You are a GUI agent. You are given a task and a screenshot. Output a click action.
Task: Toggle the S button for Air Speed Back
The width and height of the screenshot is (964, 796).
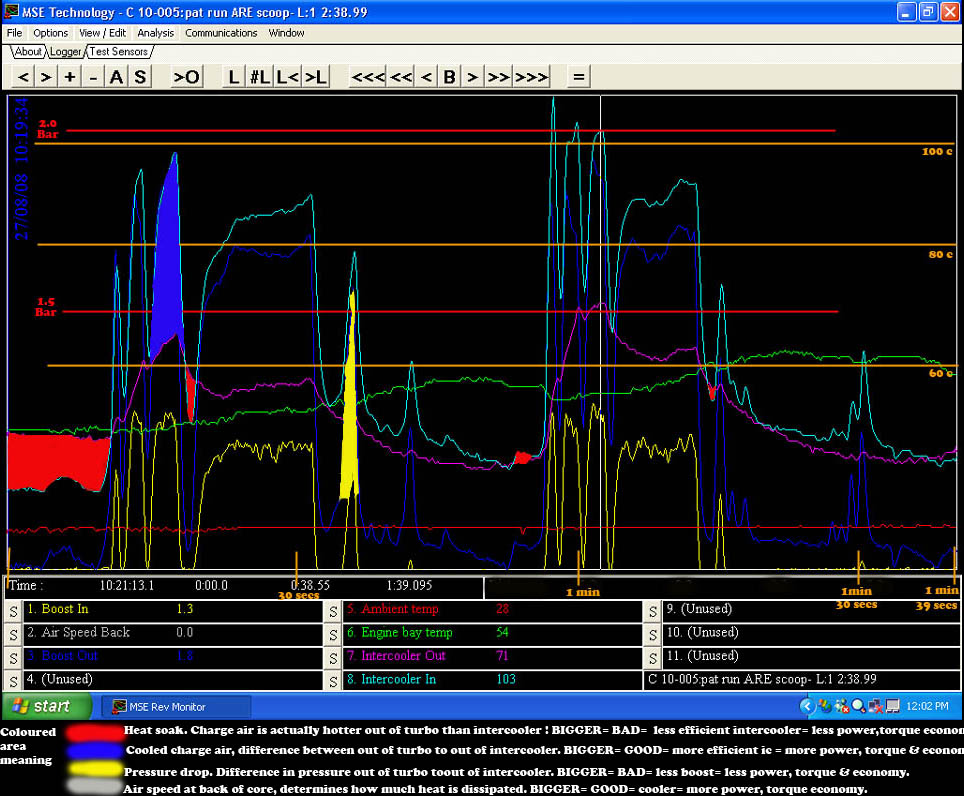[x=14, y=635]
